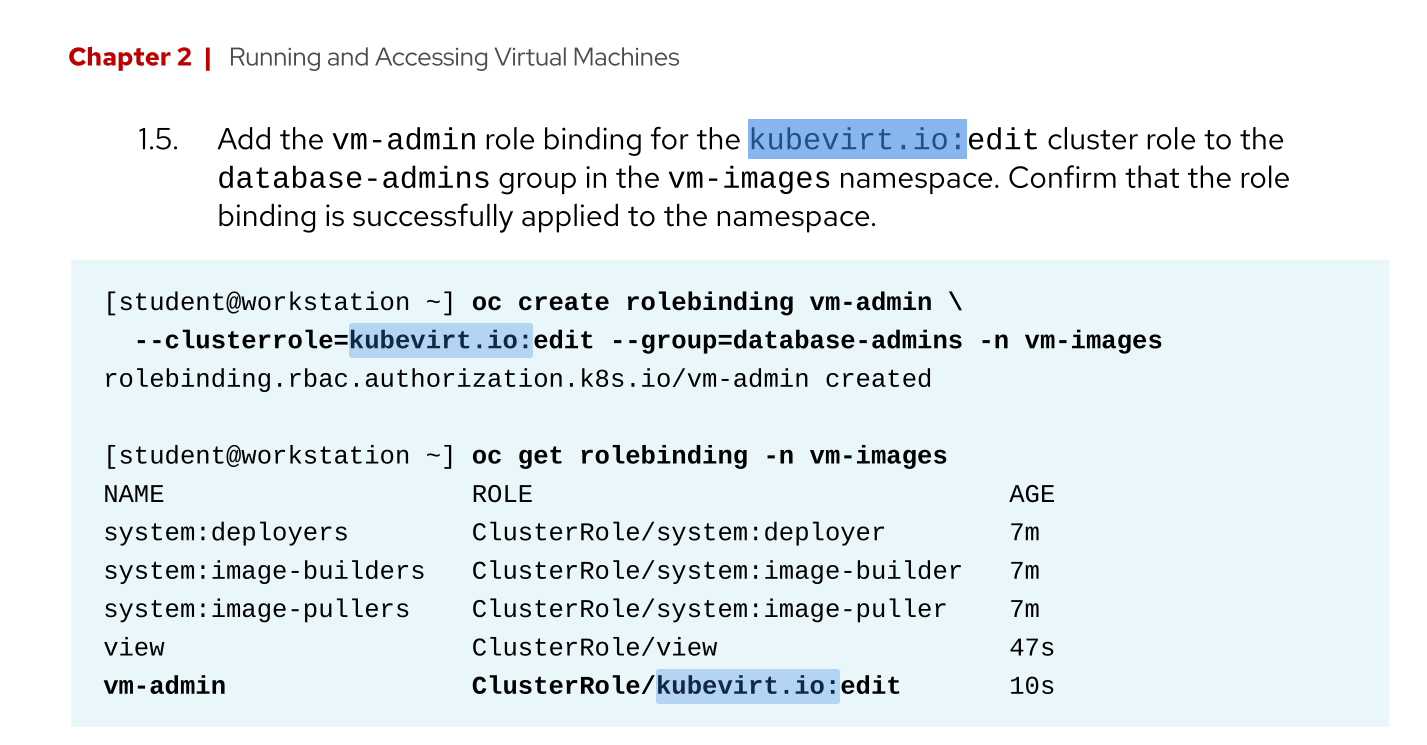
Task: Click the rolebinding.rbac.authorization.k8s.io/vm-admin created output line
Action: 517,379
